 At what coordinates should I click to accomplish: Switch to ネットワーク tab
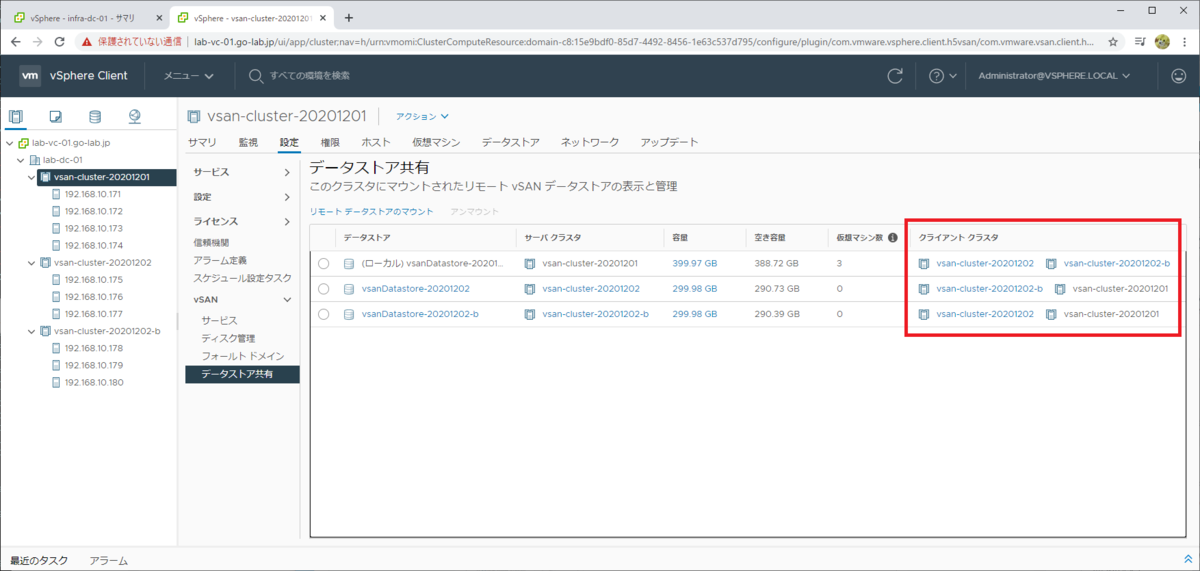pyautogui.click(x=589, y=143)
